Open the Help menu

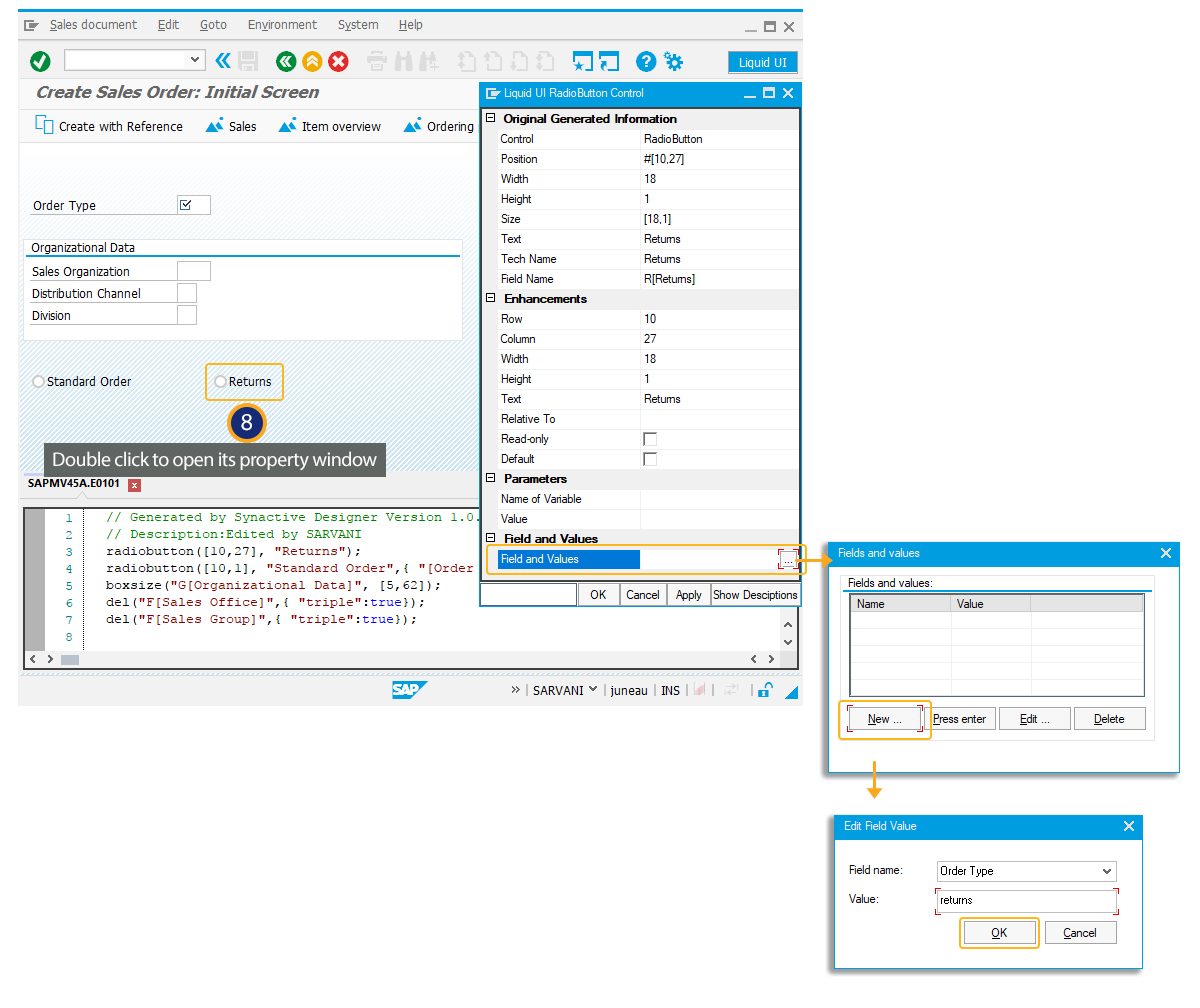click(x=410, y=25)
